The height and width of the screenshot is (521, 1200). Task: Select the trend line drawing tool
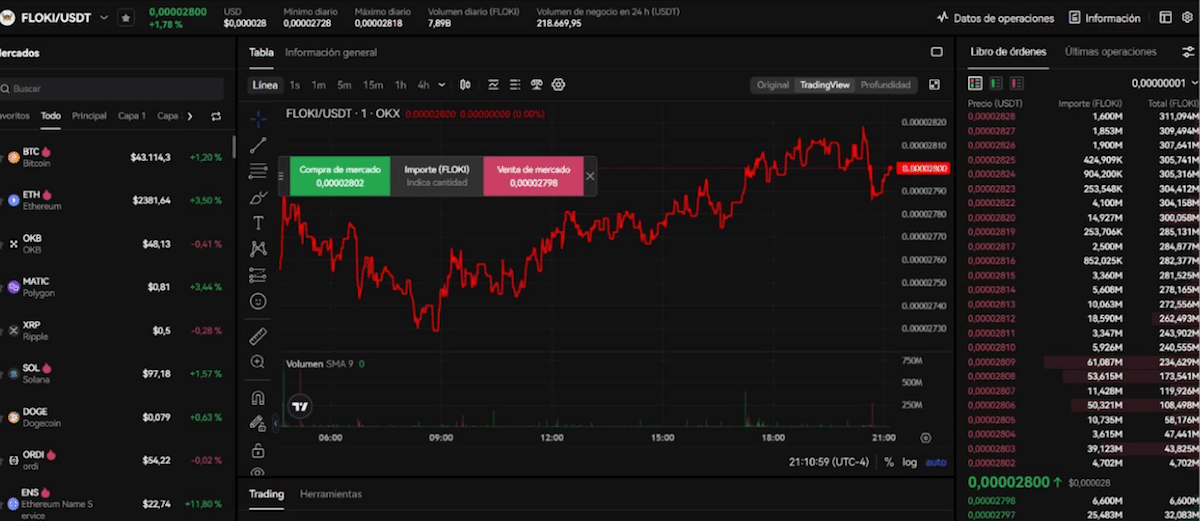pyautogui.click(x=258, y=145)
